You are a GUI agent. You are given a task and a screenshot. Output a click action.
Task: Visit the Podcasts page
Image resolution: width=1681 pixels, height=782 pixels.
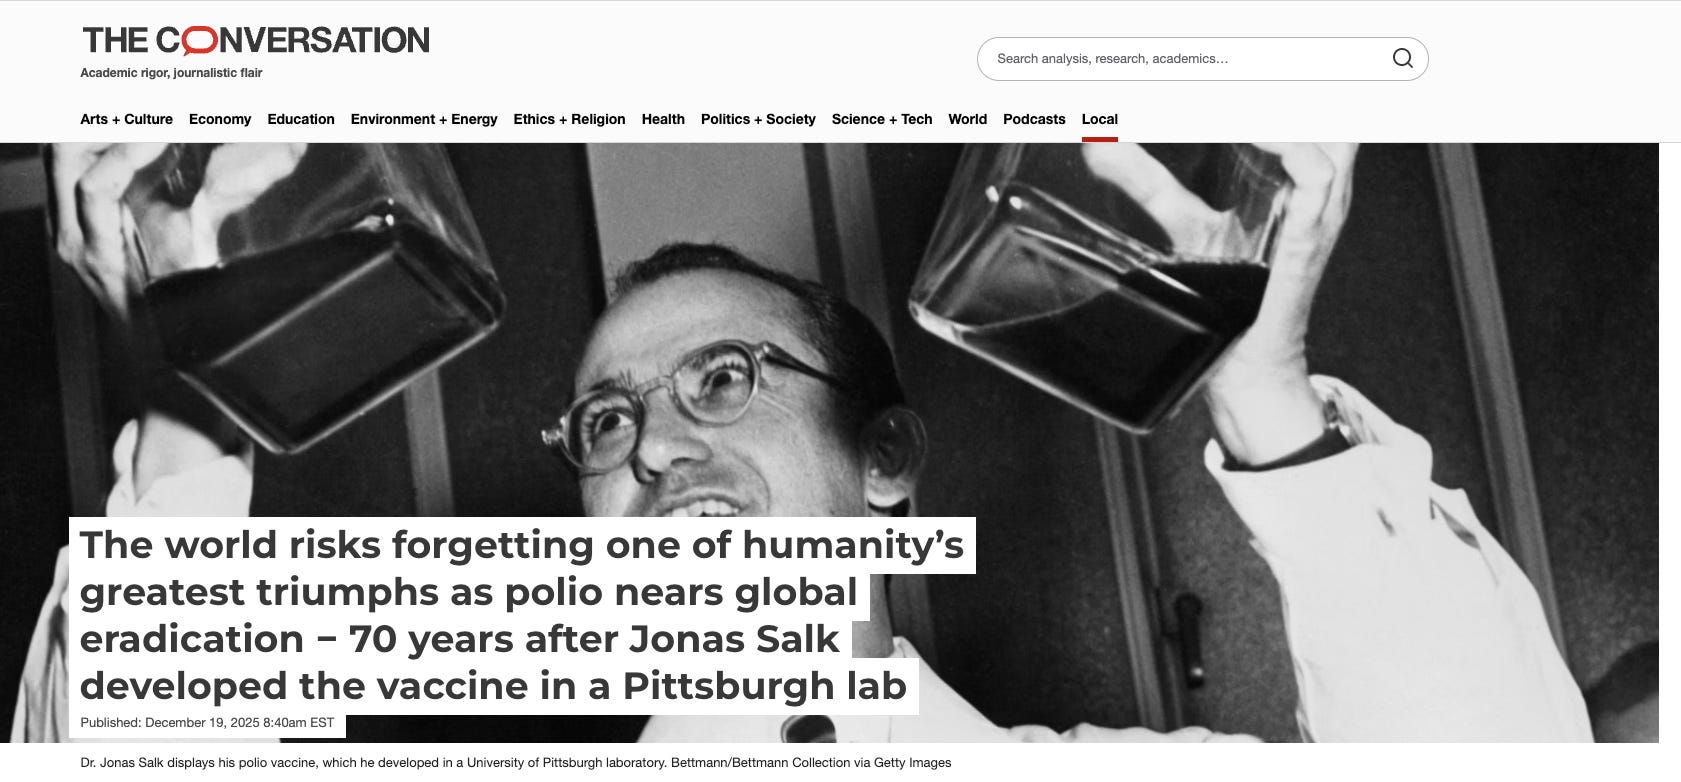tap(1034, 119)
